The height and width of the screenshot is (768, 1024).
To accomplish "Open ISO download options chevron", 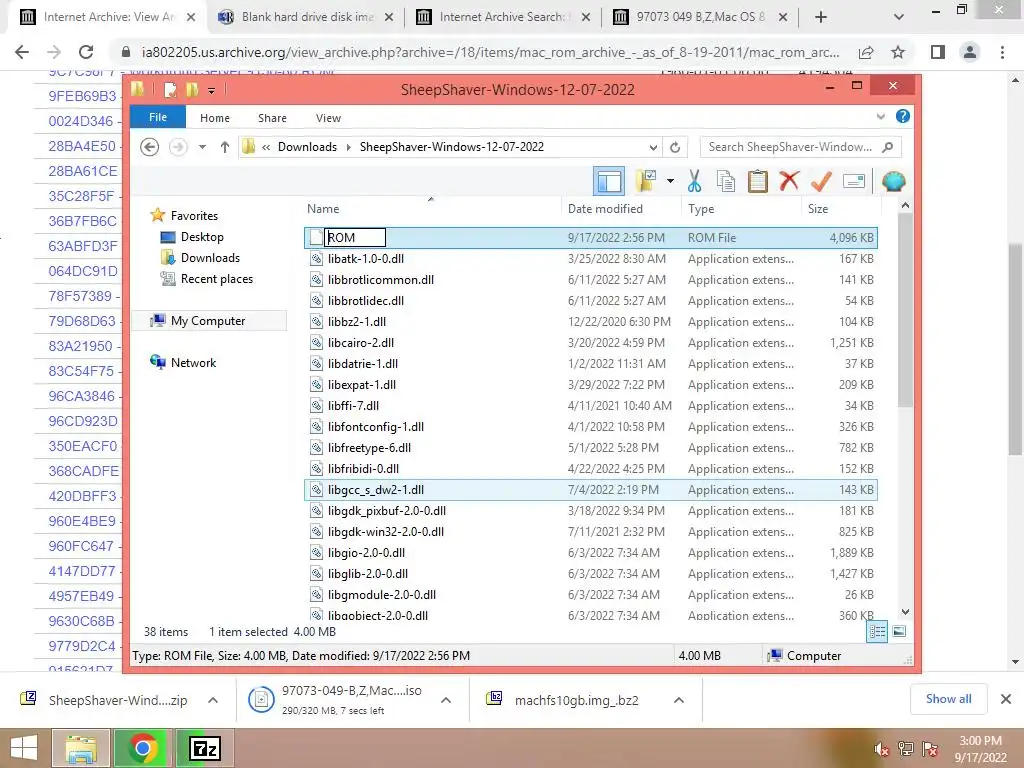I will [x=446, y=700].
